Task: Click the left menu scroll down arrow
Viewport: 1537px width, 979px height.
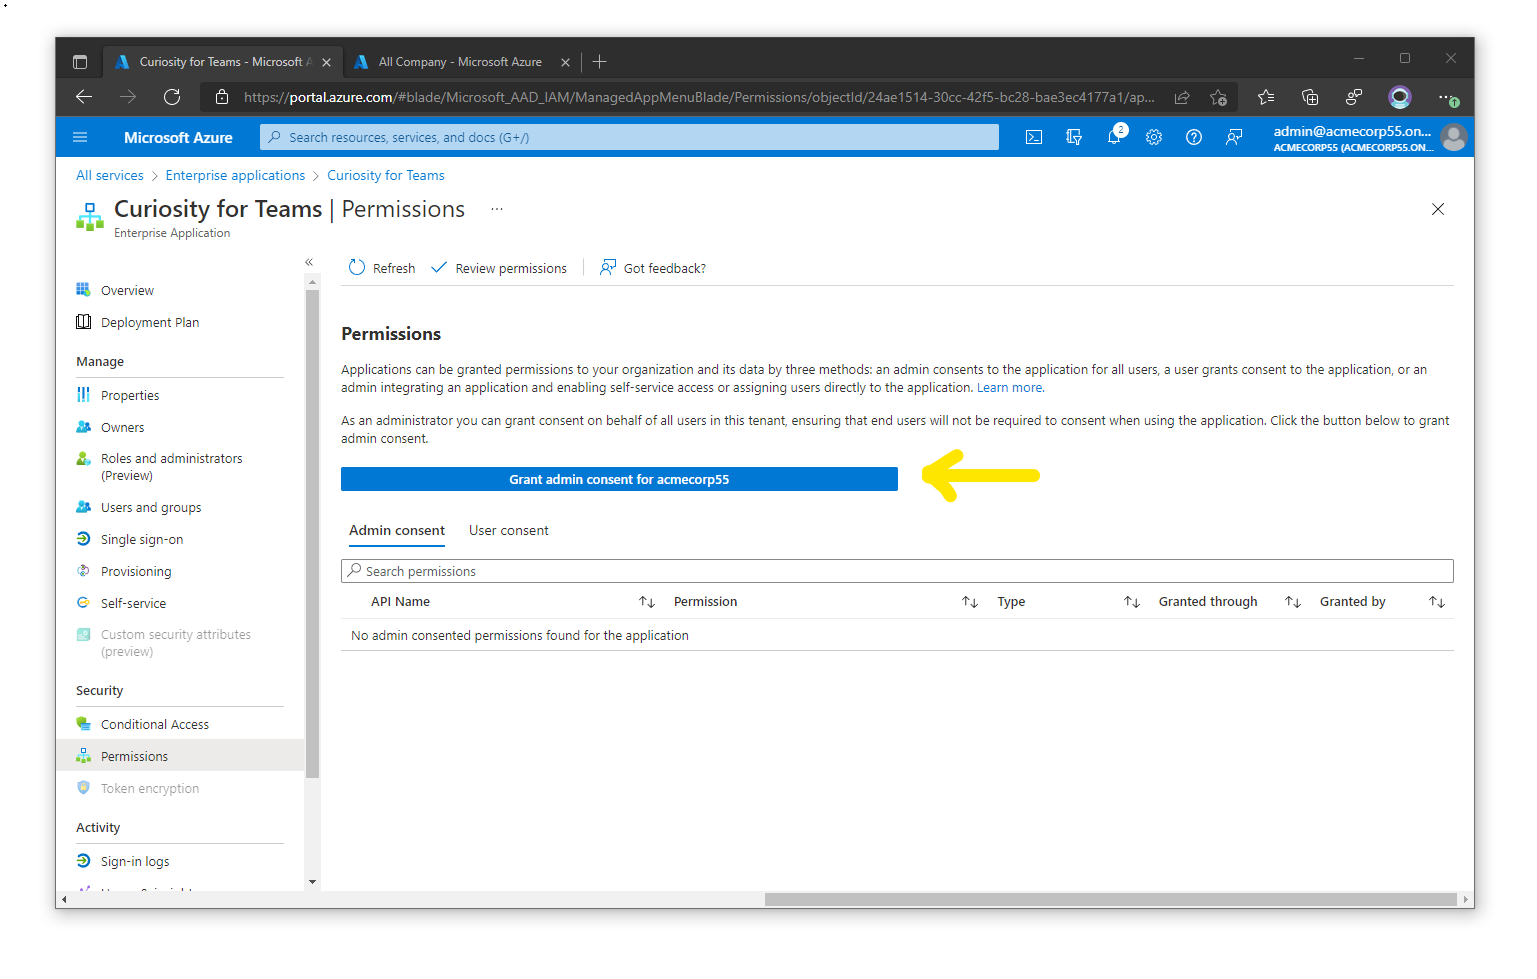Action: pyautogui.click(x=312, y=882)
